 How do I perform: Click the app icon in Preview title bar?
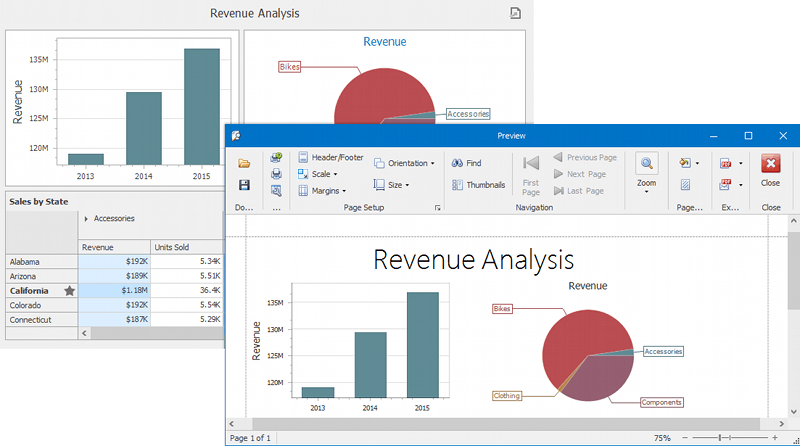click(x=236, y=136)
